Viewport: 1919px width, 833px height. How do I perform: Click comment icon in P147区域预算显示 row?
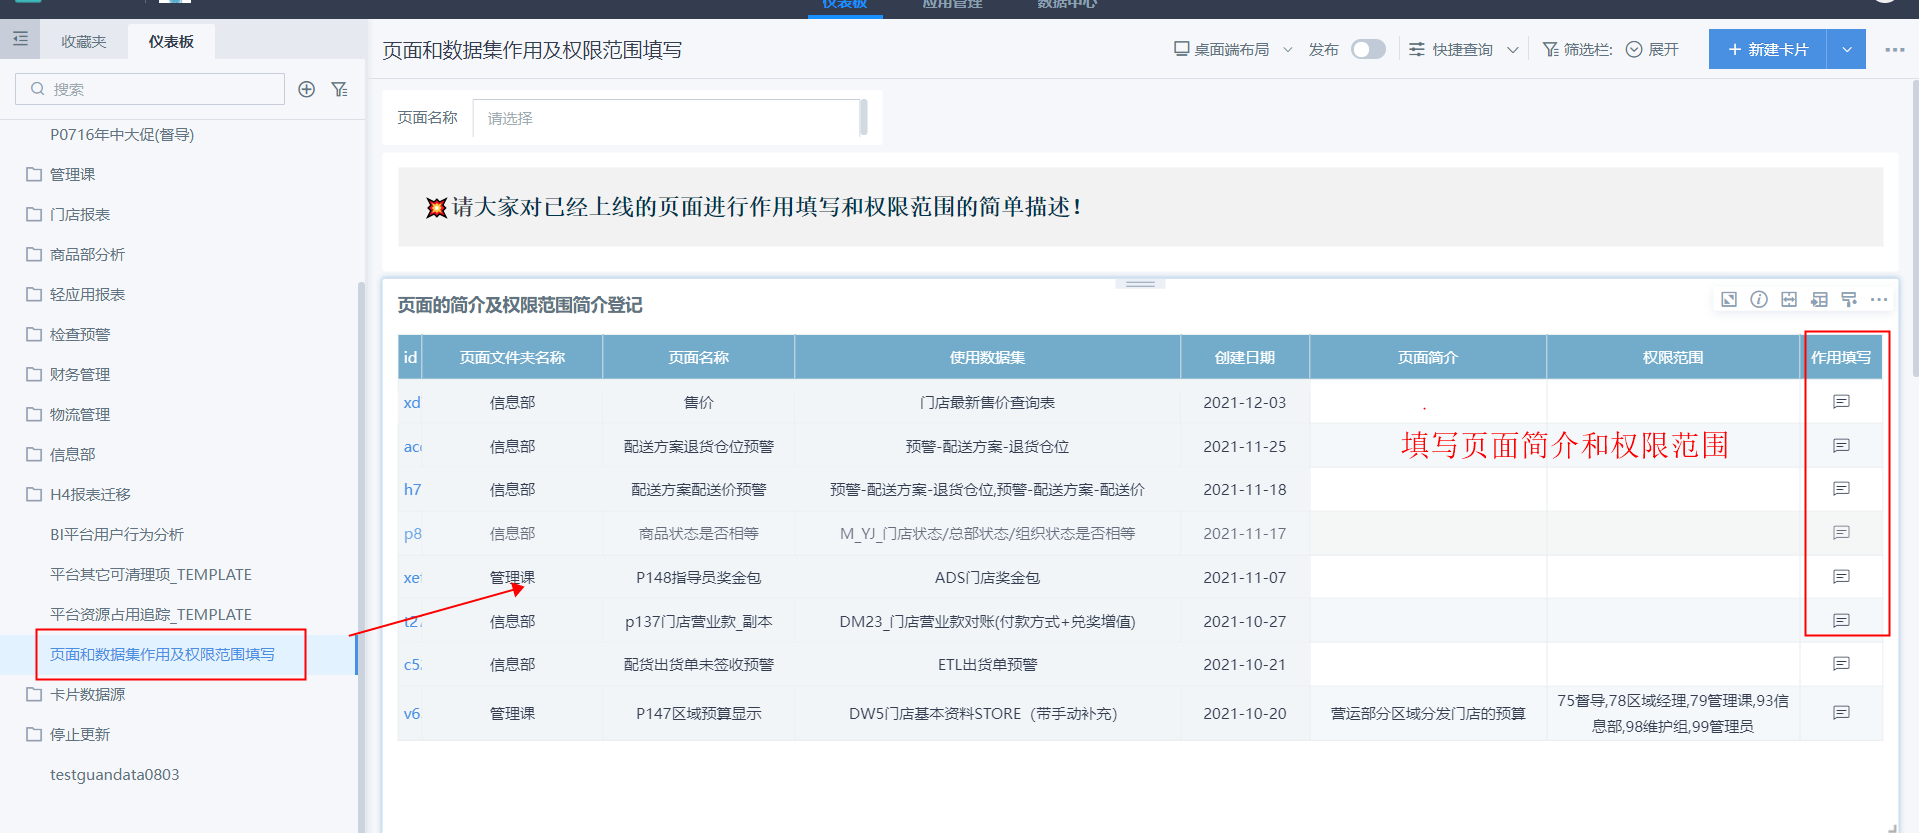pyautogui.click(x=1841, y=713)
